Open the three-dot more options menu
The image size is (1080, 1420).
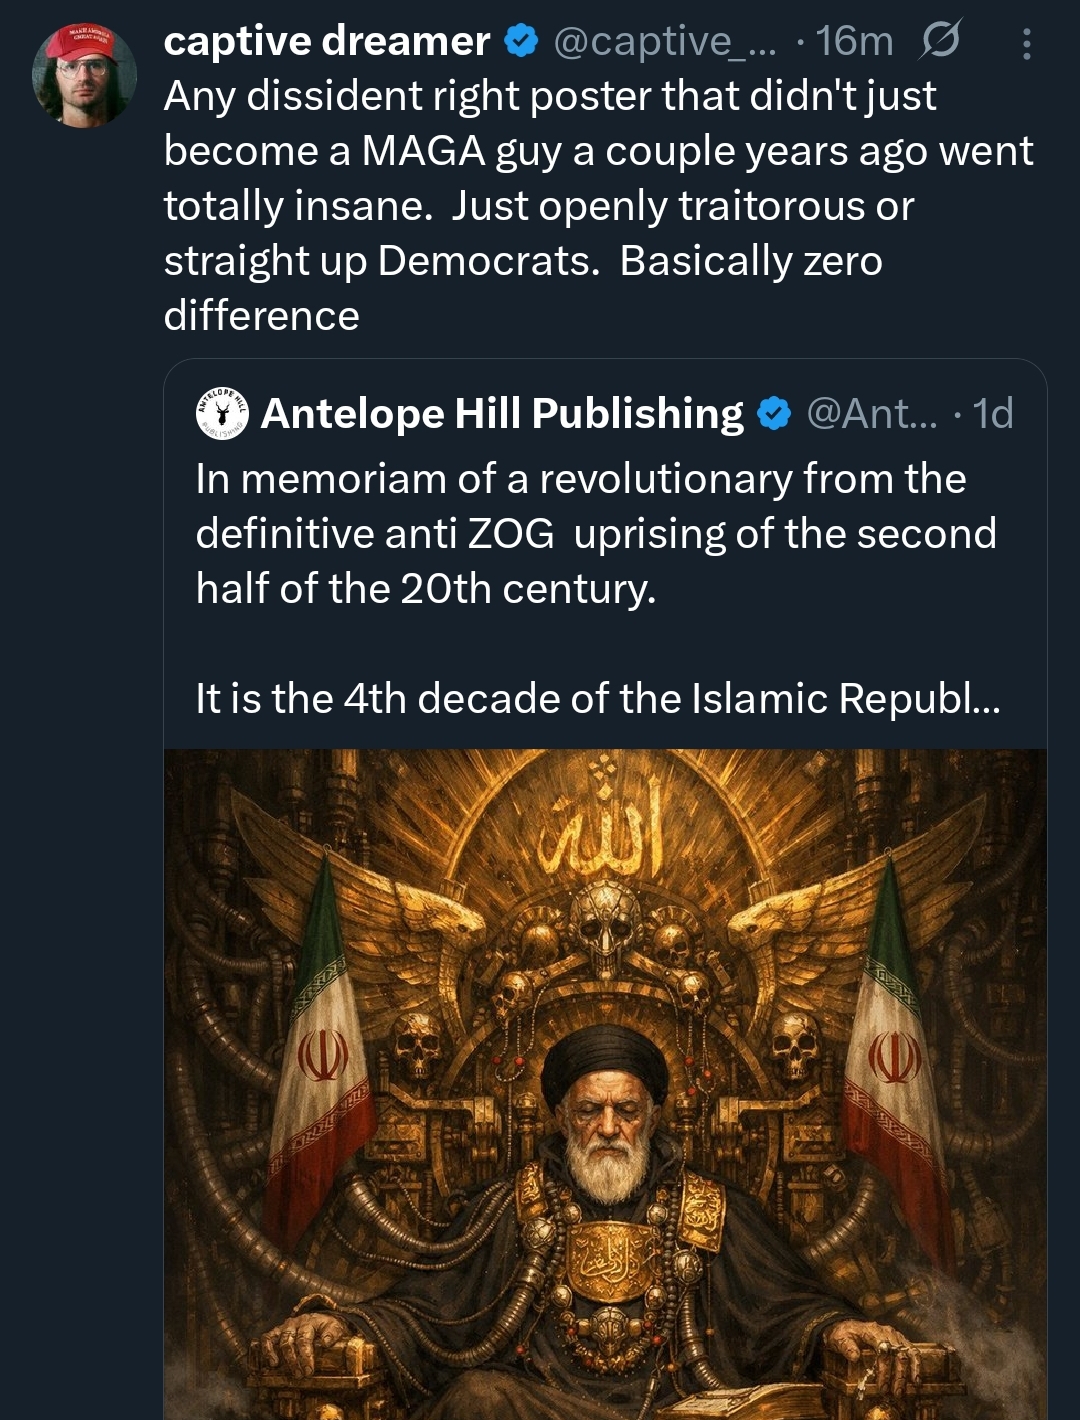coord(1026,44)
